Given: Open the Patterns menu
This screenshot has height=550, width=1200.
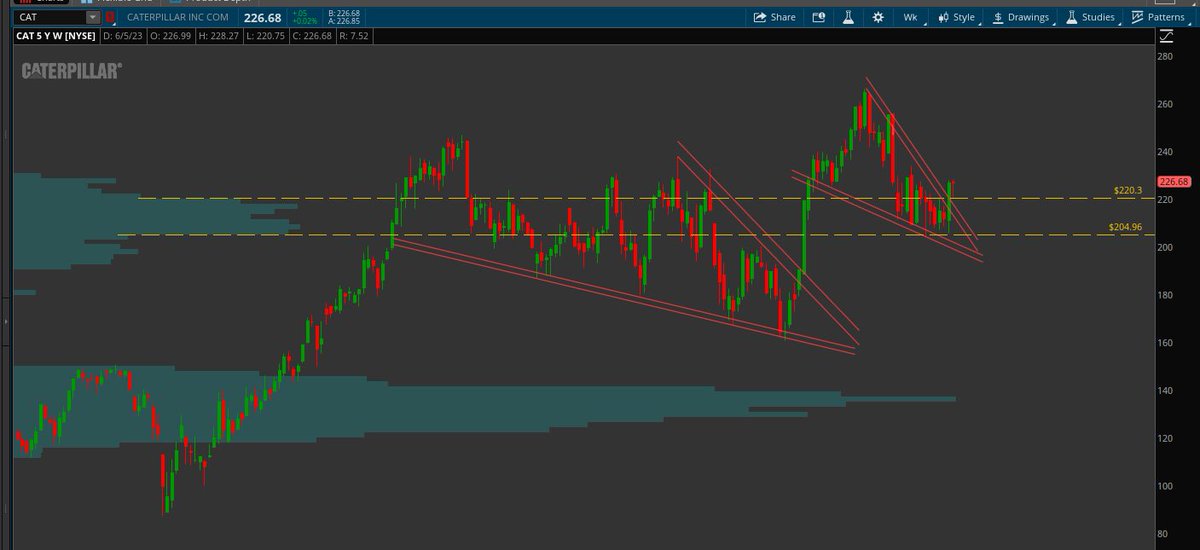Looking at the screenshot, I should click(1158, 17).
